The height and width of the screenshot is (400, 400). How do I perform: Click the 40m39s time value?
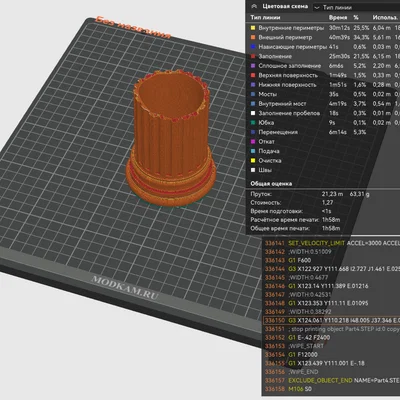tap(338, 37)
